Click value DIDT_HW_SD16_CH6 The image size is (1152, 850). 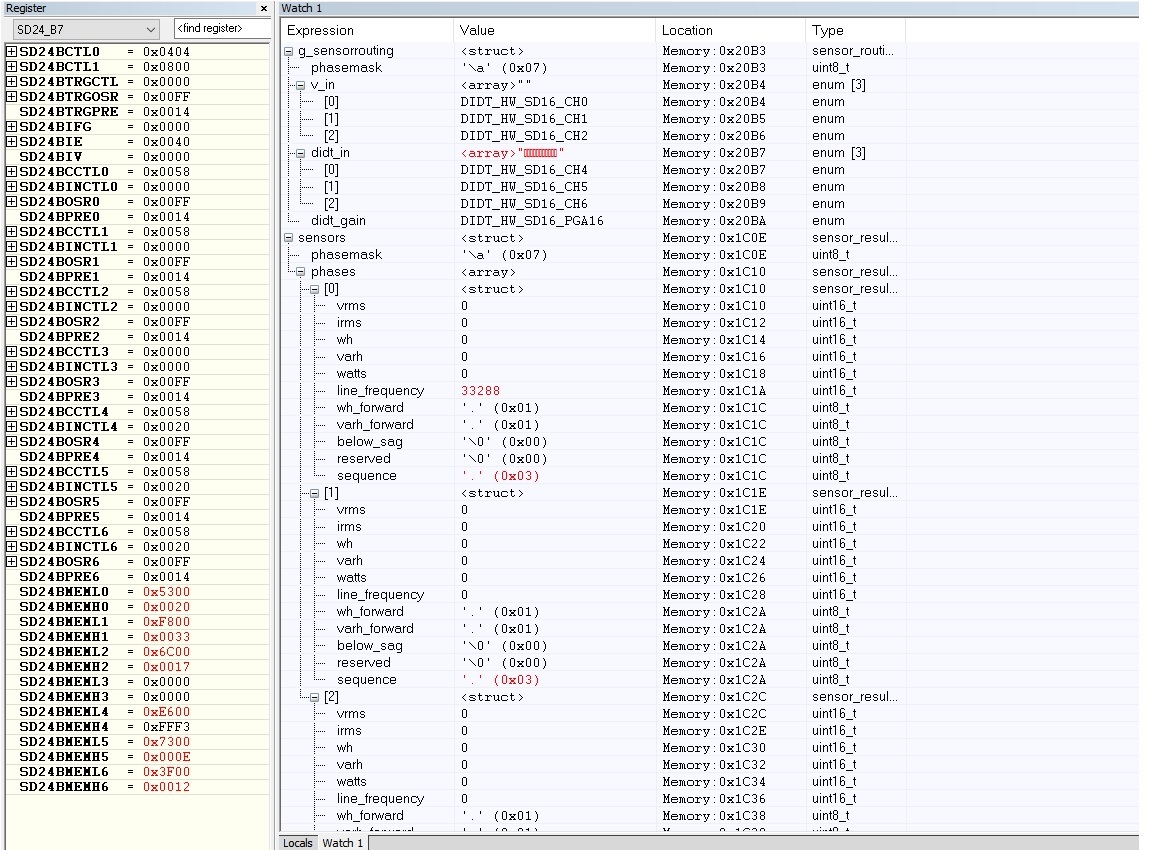[x=524, y=204]
